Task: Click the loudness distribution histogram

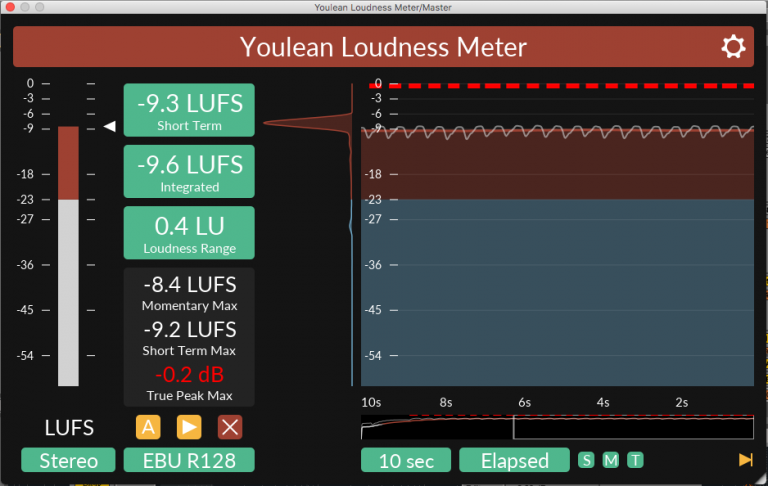Action: pos(308,235)
